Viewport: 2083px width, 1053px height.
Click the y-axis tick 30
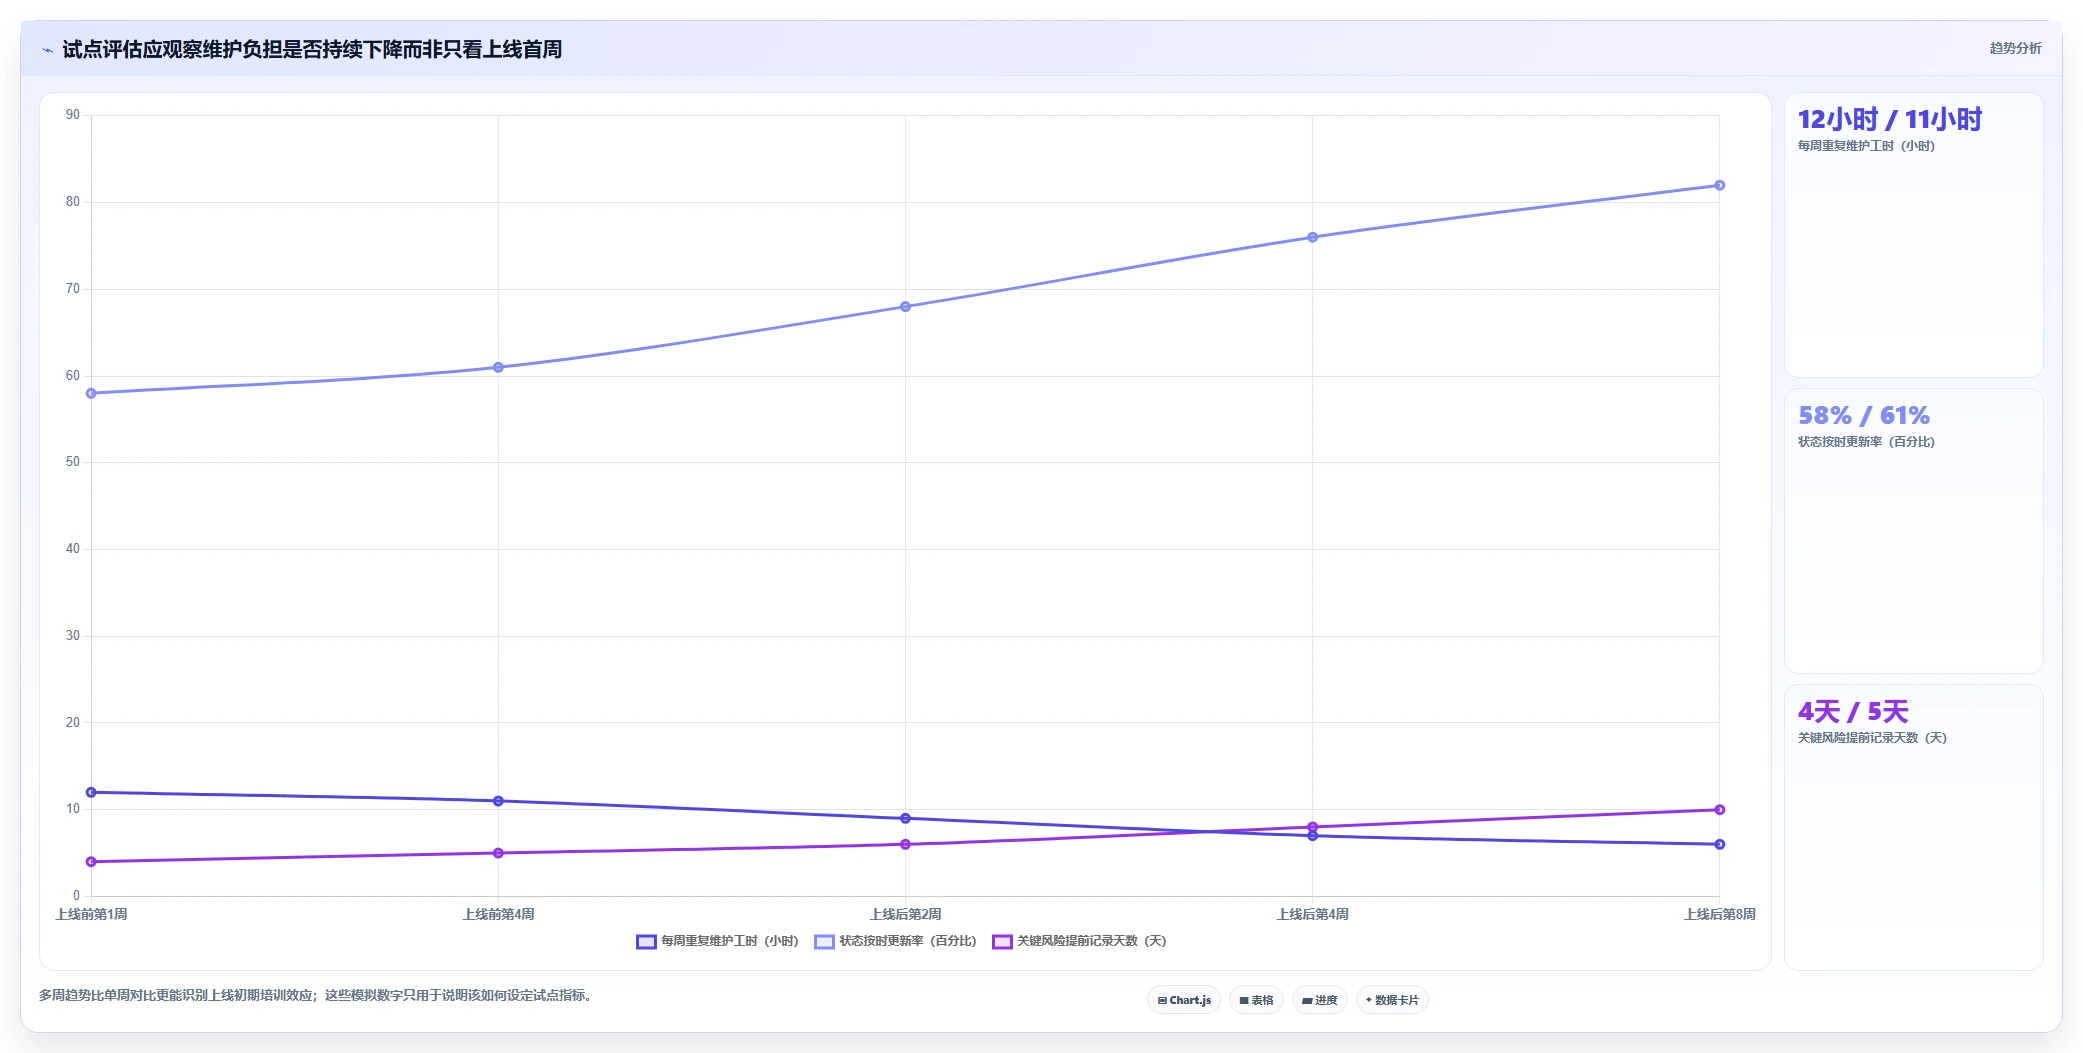pos(73,636)
